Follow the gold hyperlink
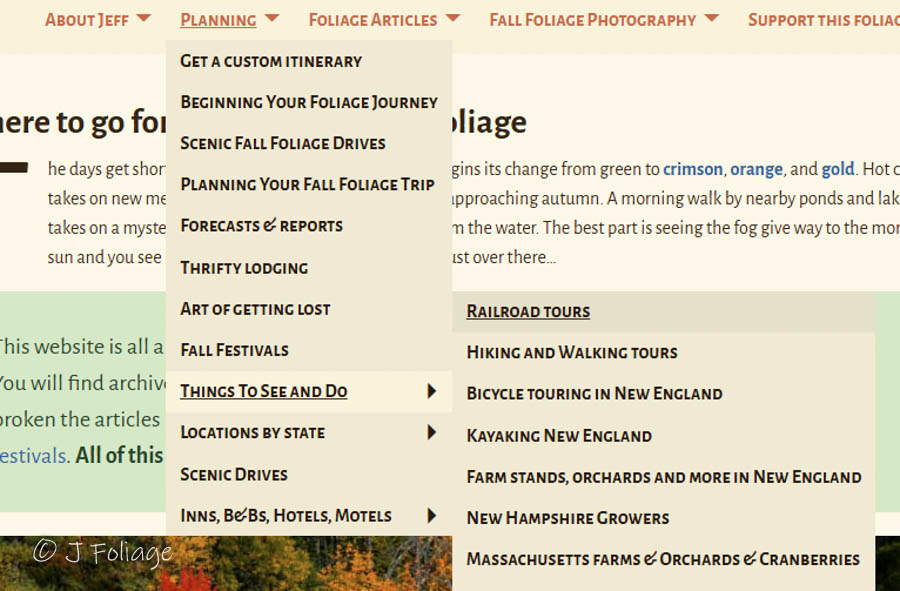The image size is (900, 591). point(838,169)
